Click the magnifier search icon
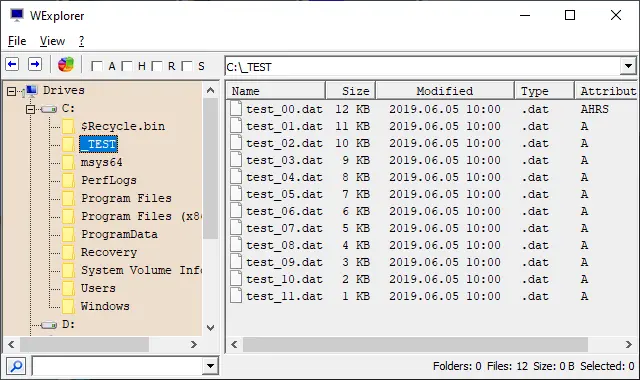The image size is (640, 380). (x=16, y=366)
